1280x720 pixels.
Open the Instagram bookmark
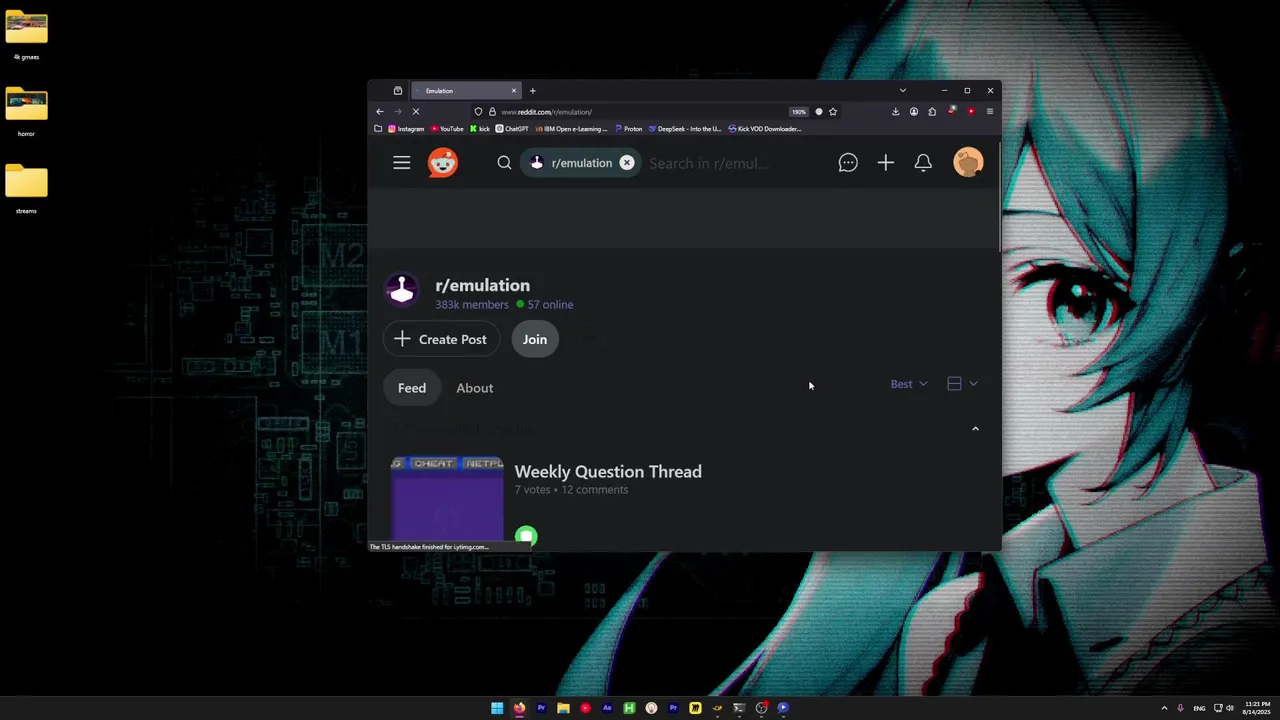(x=406, y=129)
